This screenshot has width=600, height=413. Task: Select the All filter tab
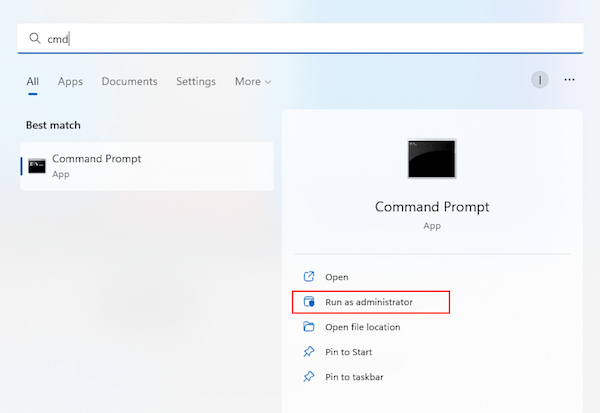(33, 81)
